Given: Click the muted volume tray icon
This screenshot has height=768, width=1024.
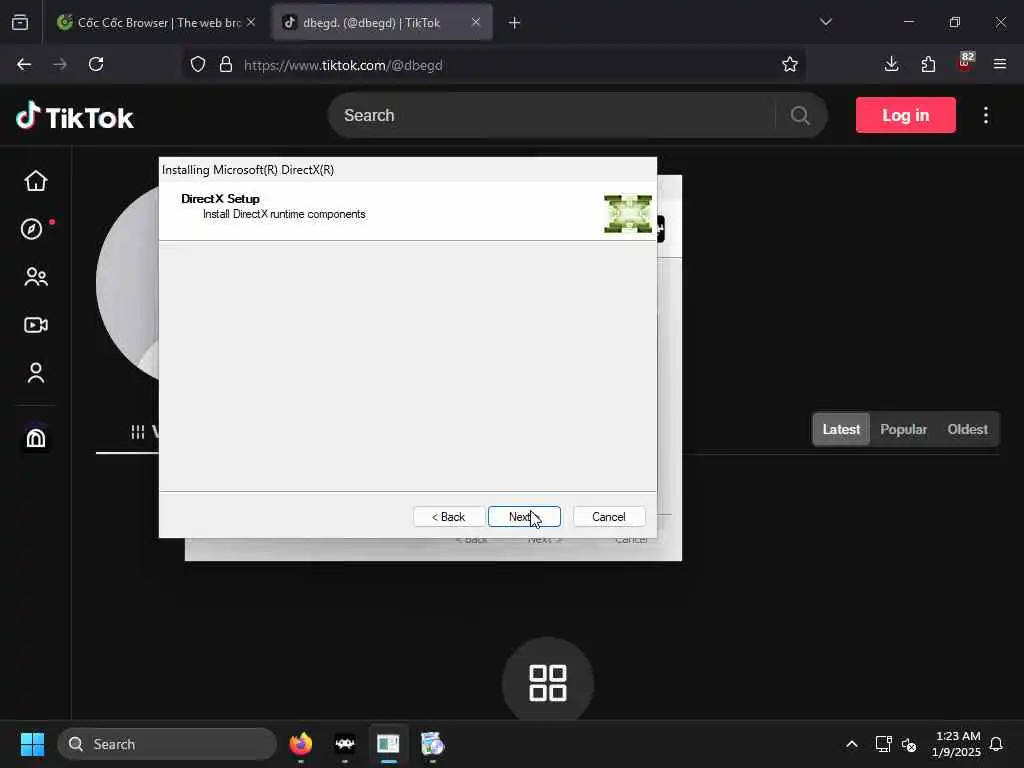Looking at the screenshot, I should pos(908,744).
